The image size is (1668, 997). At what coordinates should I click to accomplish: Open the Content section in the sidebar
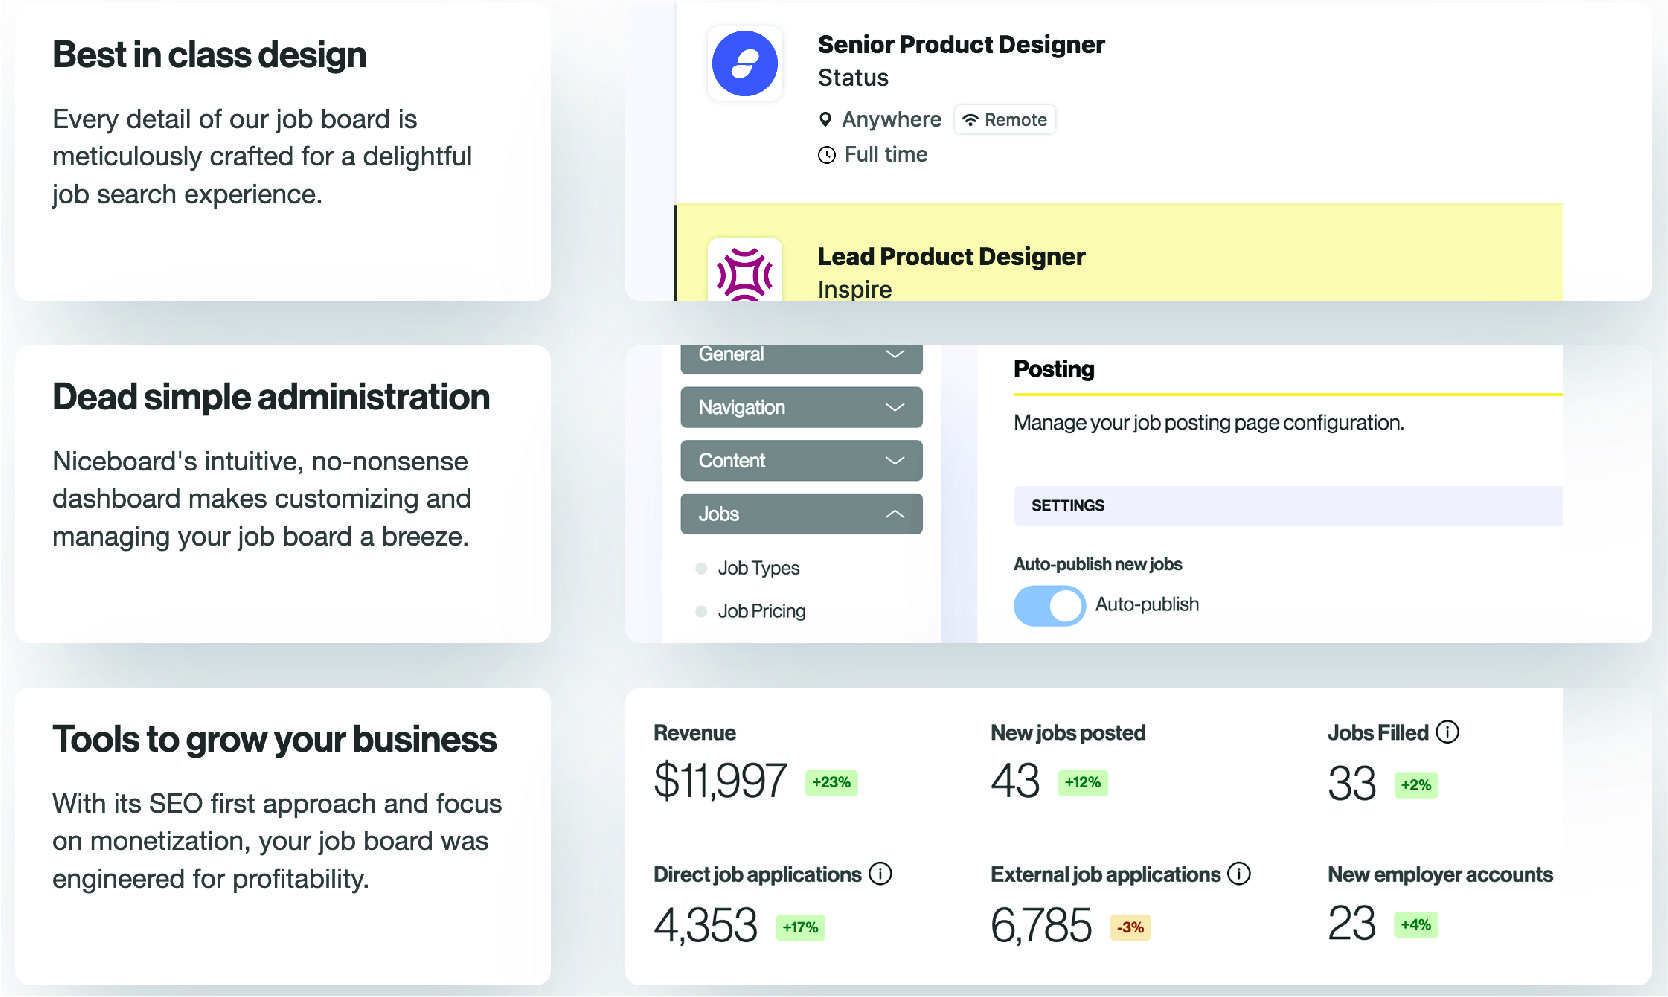800,460
